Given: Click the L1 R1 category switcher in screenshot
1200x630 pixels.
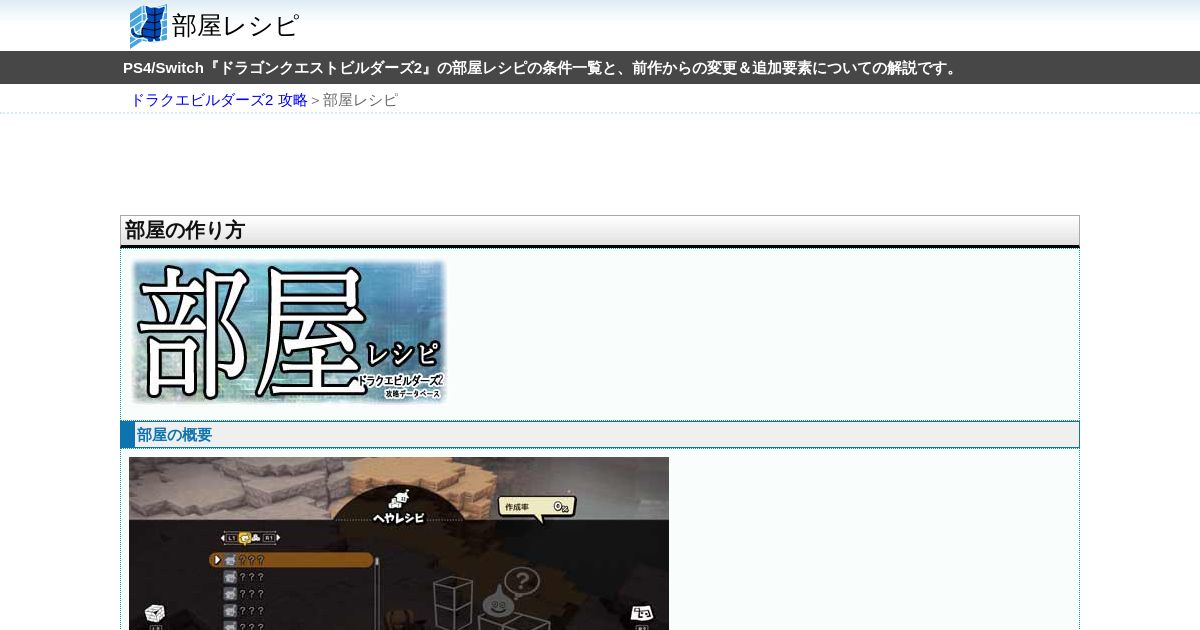Looking at the screenshot, I should pos(250,538).
